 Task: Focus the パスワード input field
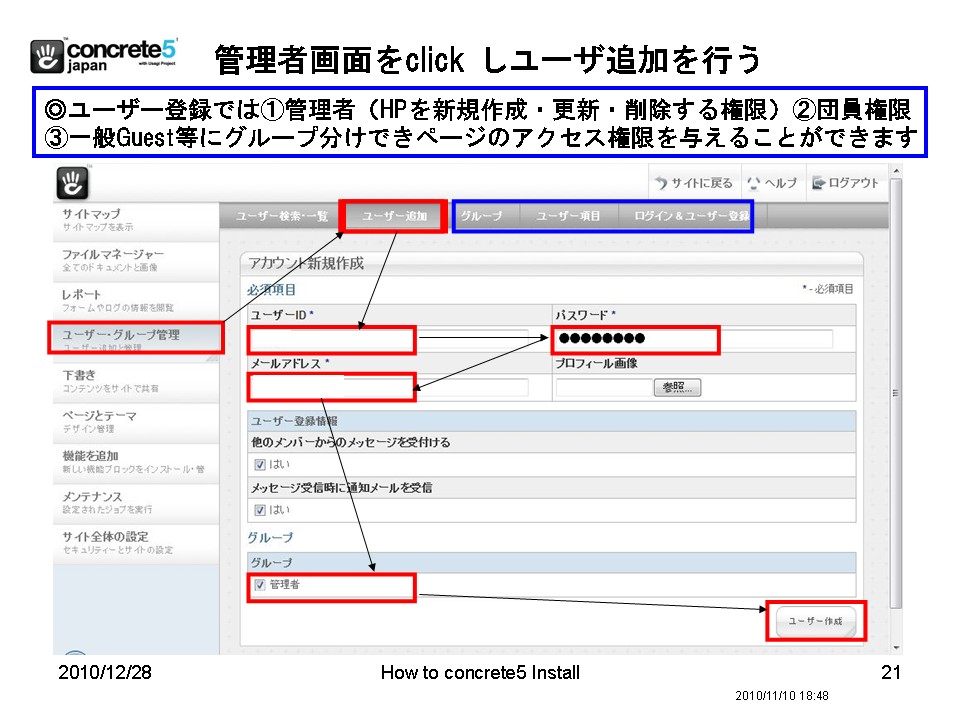[x=694, y=339]
